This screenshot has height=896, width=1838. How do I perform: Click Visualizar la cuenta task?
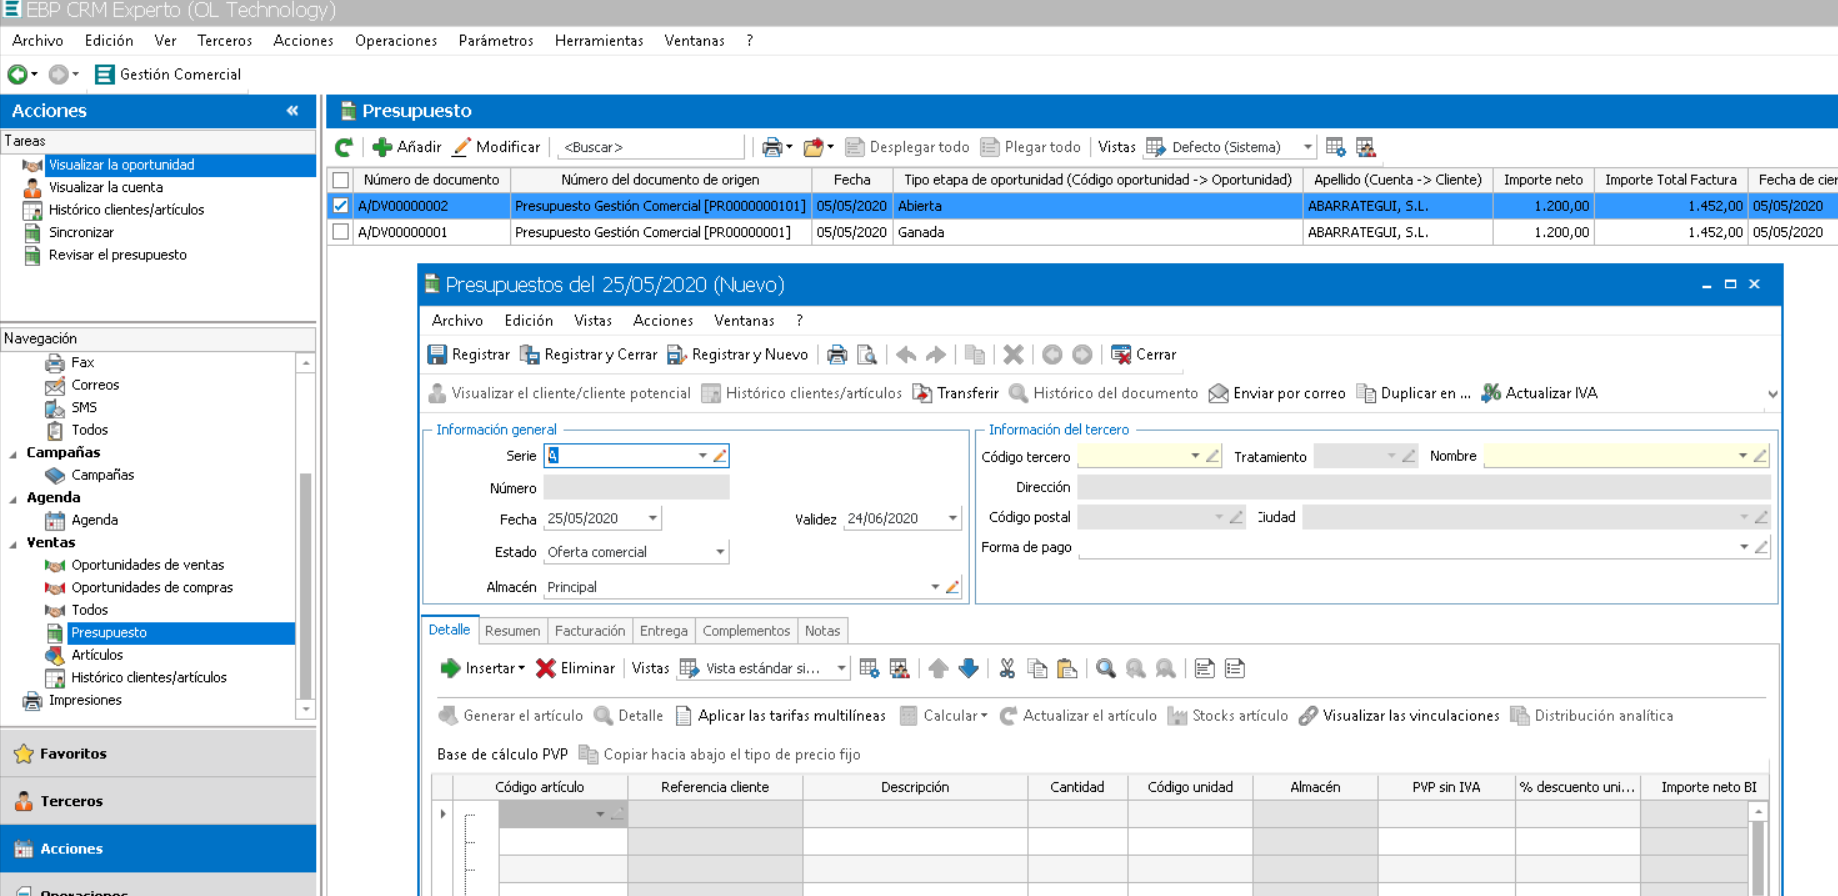point(106,187)
